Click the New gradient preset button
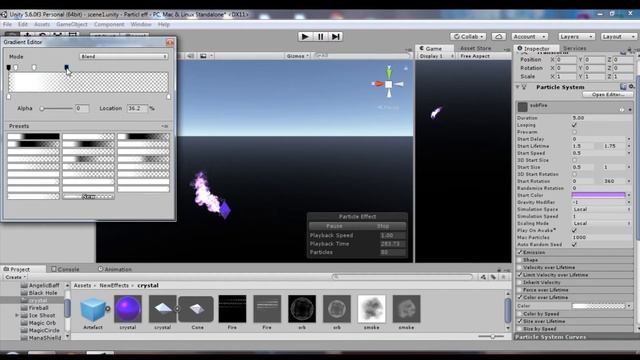 point(89,196)
